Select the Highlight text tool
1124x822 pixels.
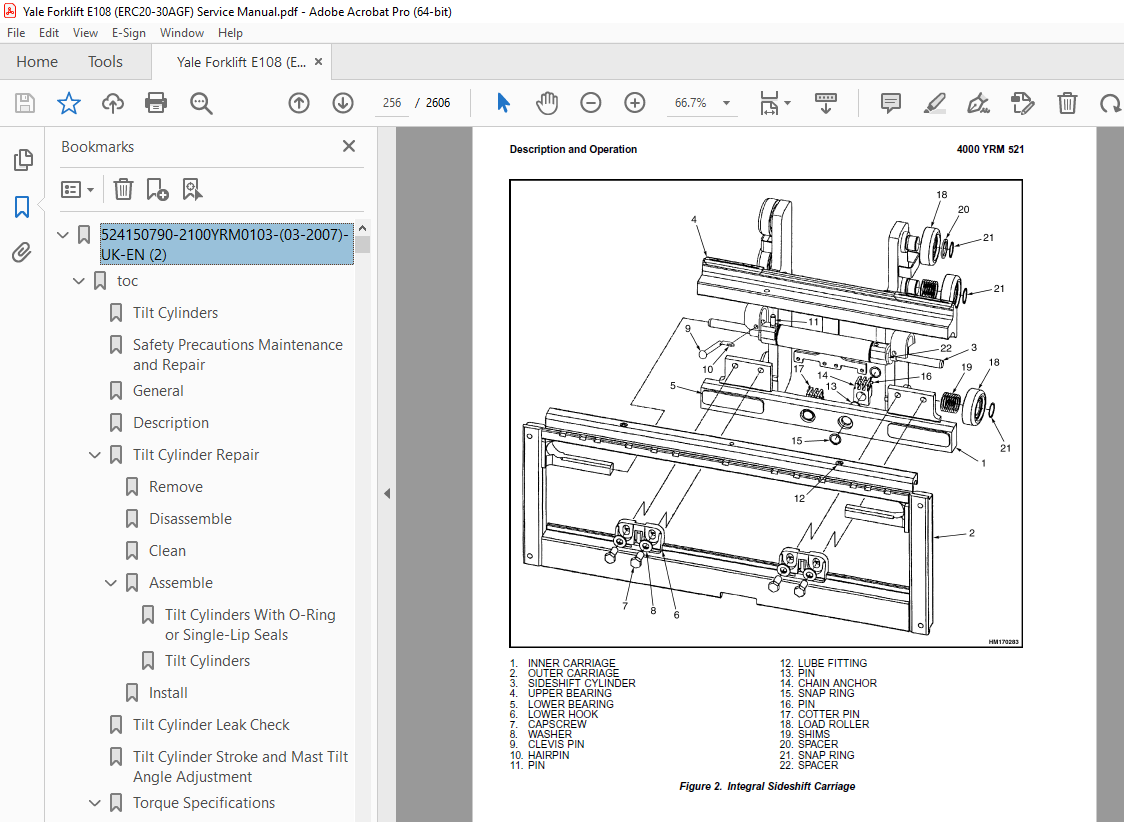935,103
